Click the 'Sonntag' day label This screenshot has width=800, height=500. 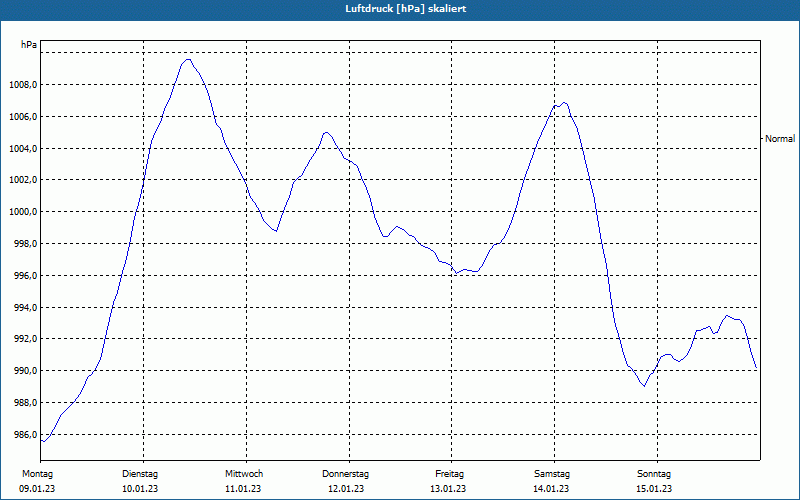tap(654, 474)
